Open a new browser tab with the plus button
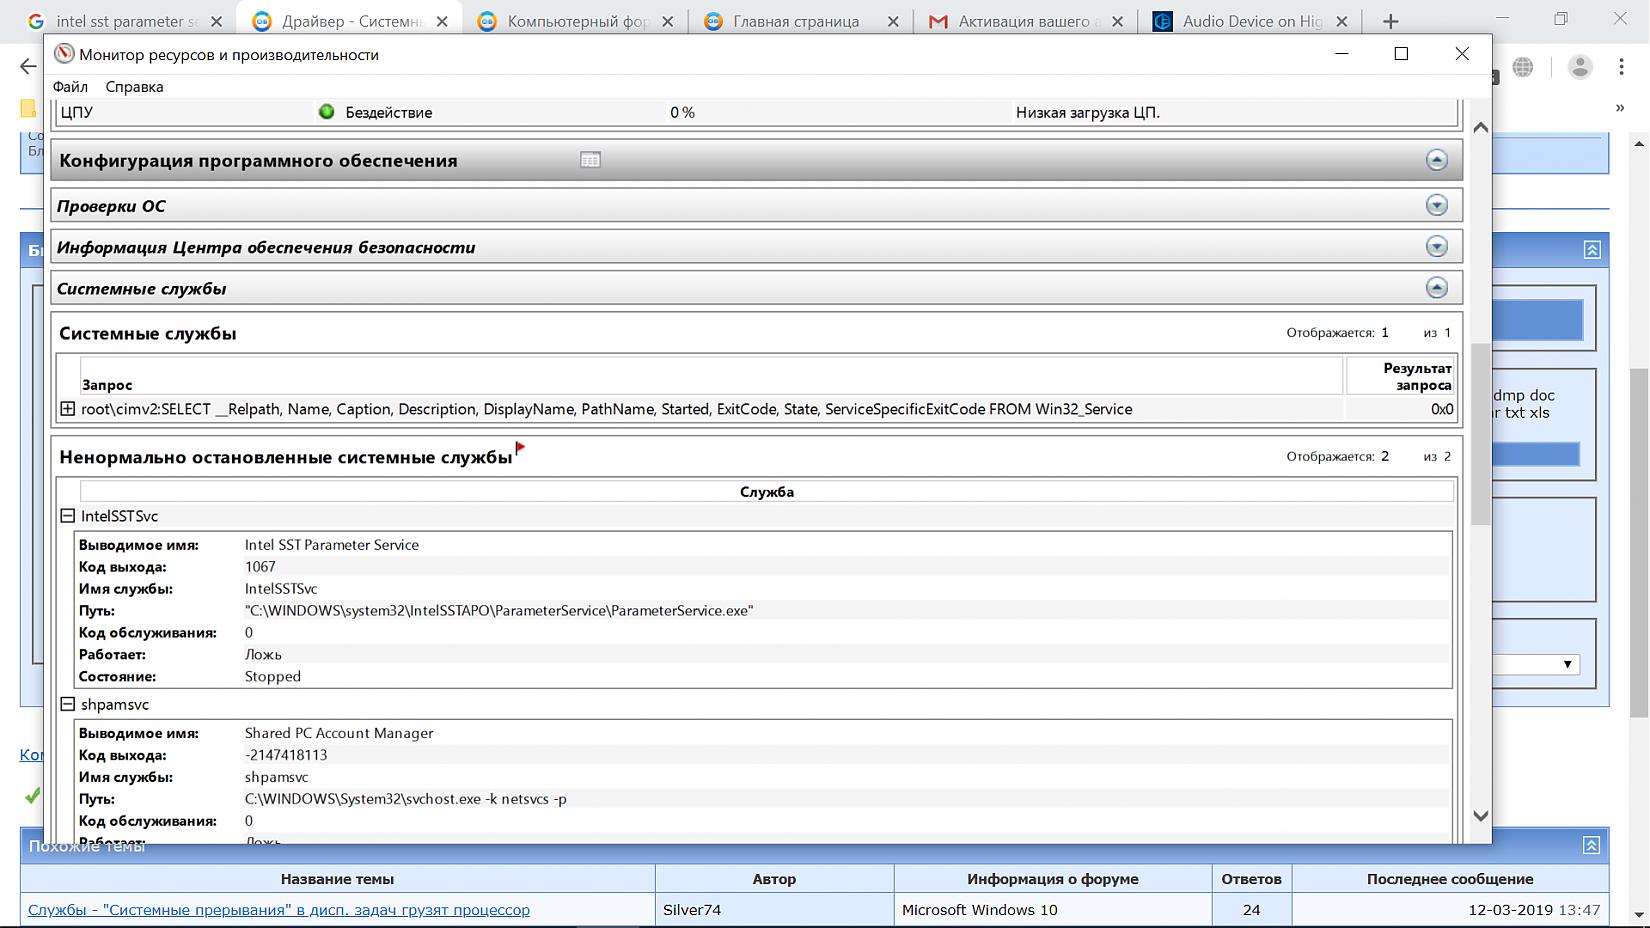The width and height of the screenshot is (1650, 928). 1390,21
